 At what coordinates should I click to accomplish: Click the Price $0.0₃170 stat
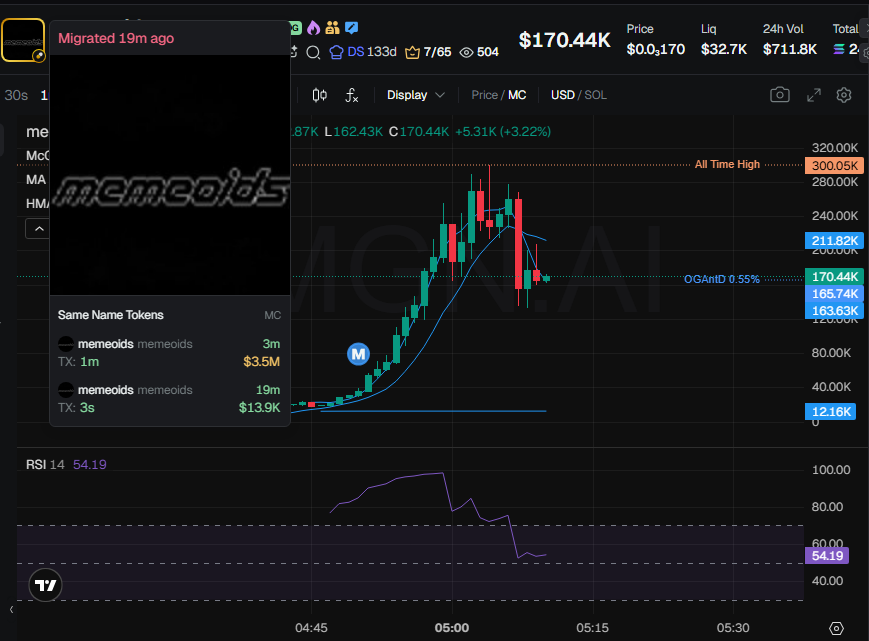click(656, 40)
